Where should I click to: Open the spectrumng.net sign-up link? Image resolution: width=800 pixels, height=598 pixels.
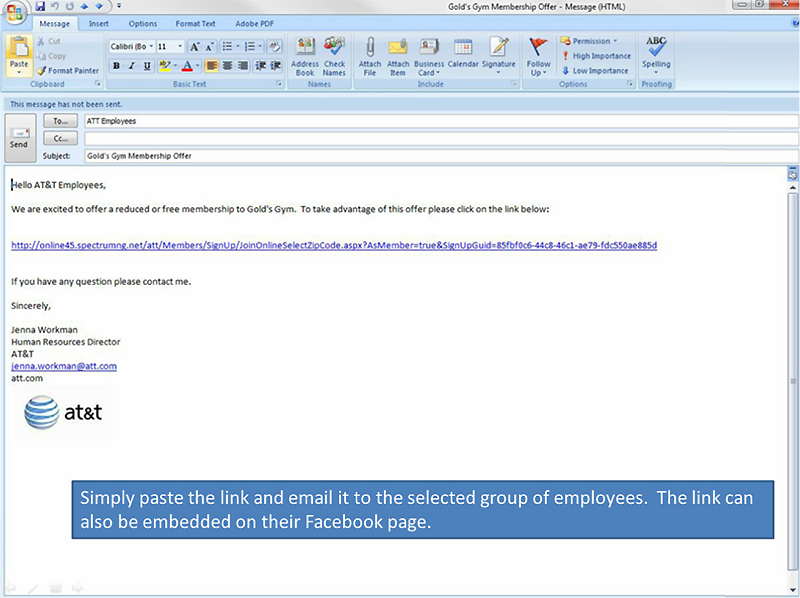(334, 245)
